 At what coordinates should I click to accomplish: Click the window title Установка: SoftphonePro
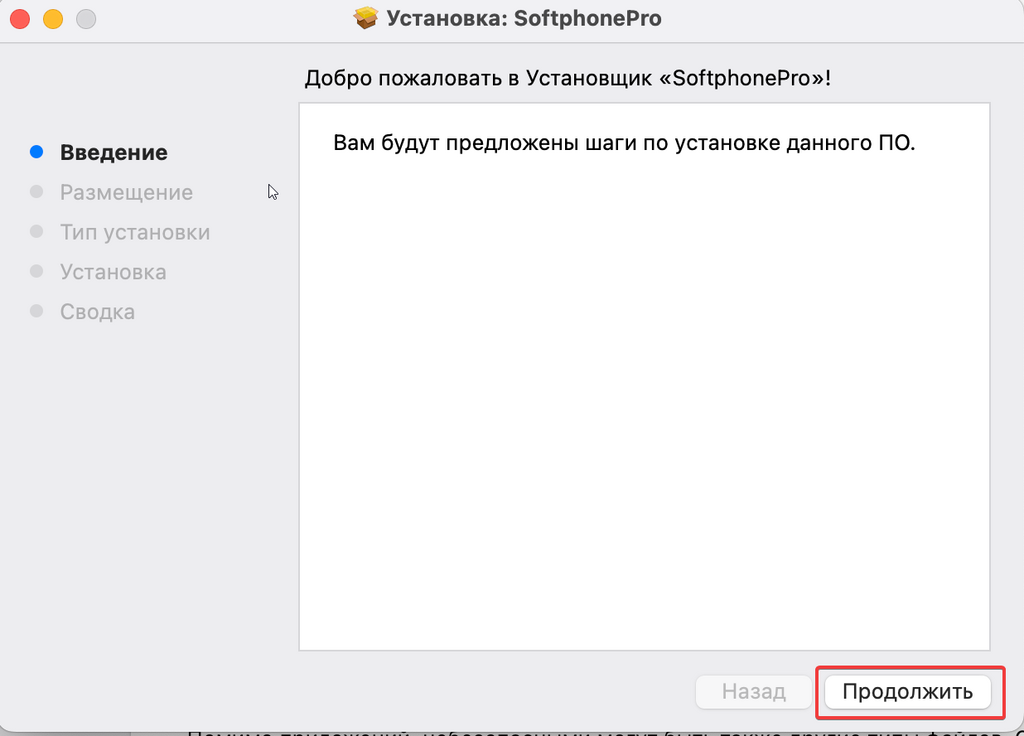pos(523,19)
